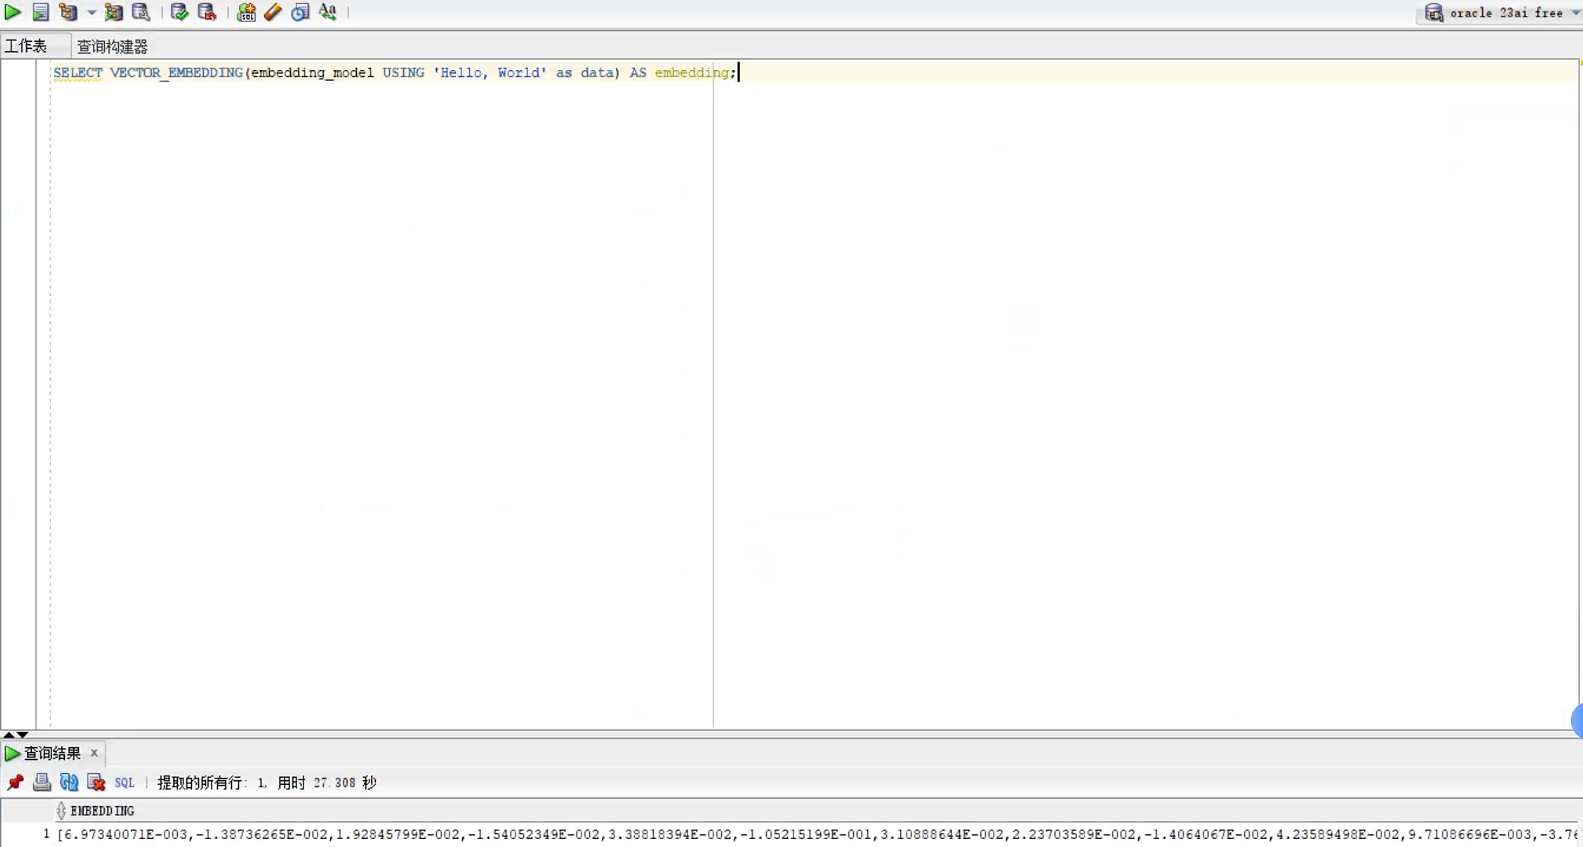The image size is (1583, 847).
Task: Click the embedding alias at the statement end
Action: (x=692, y=73)
